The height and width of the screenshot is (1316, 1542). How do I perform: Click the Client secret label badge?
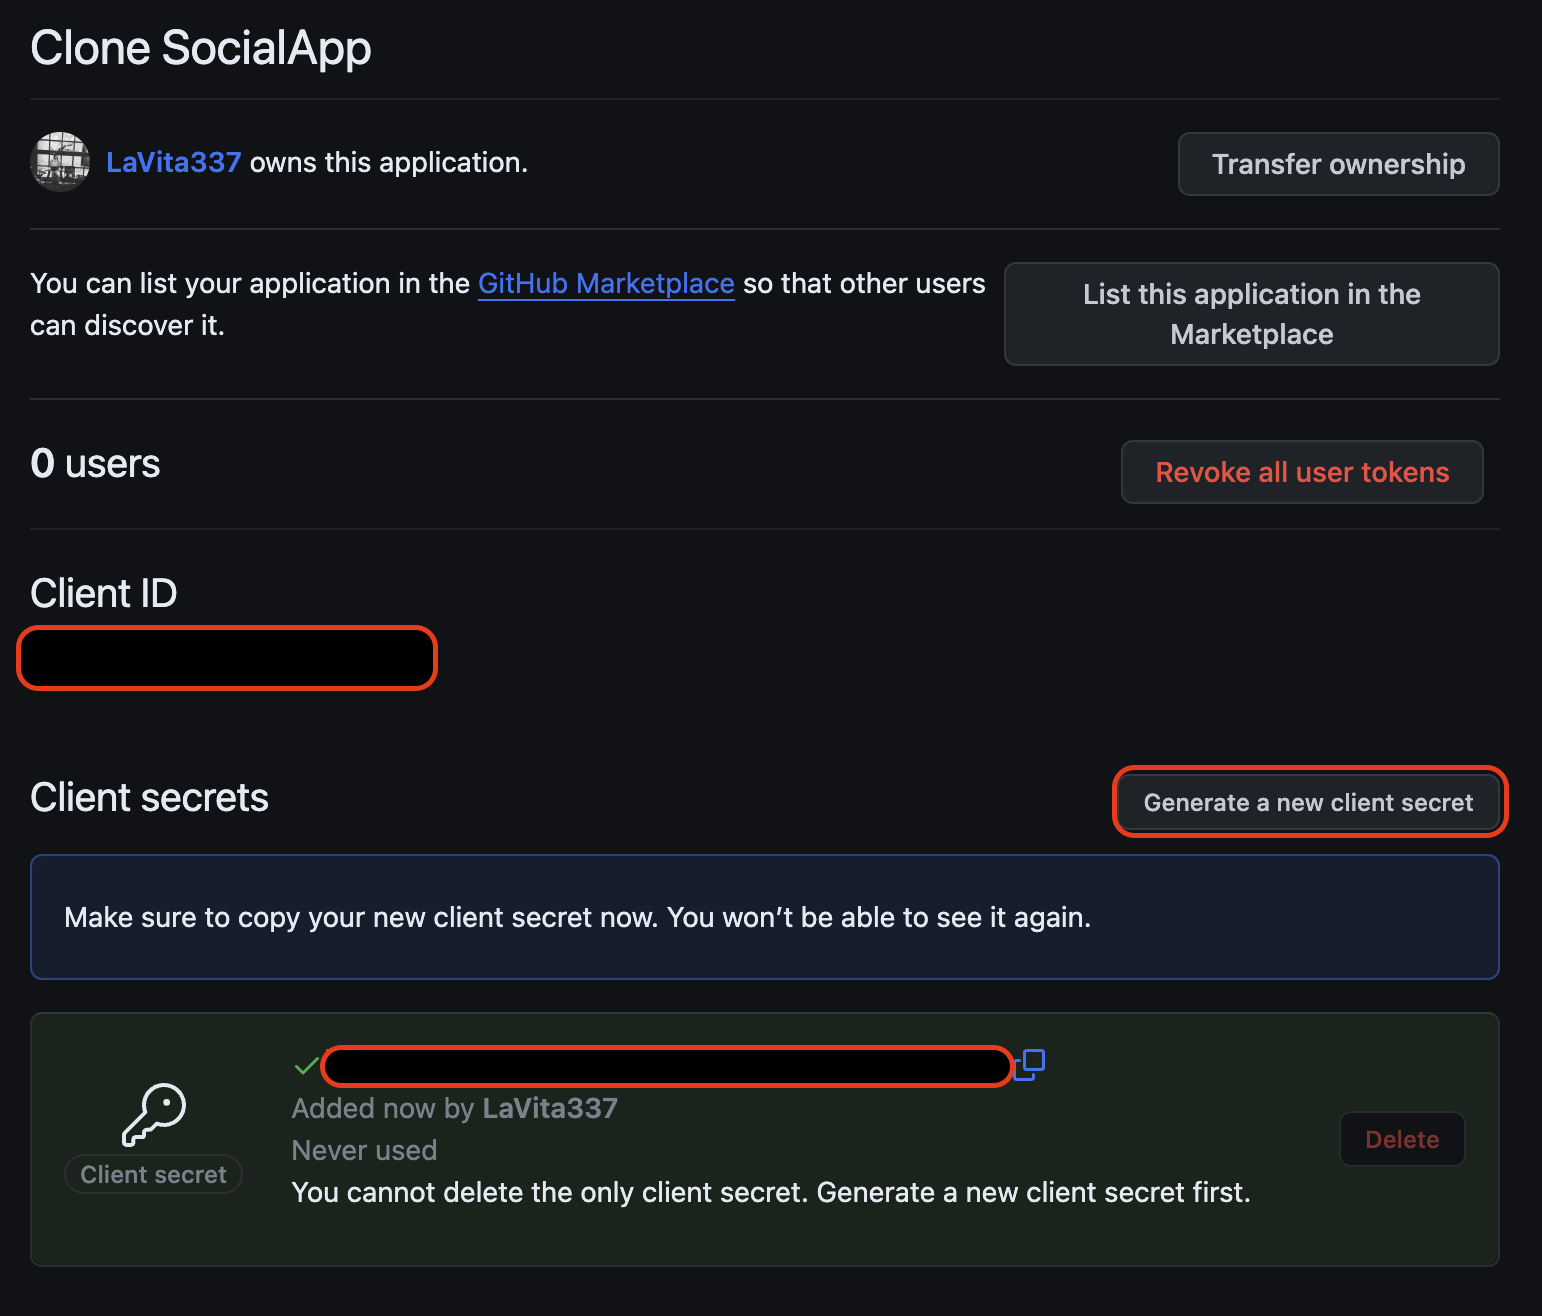153,1174
